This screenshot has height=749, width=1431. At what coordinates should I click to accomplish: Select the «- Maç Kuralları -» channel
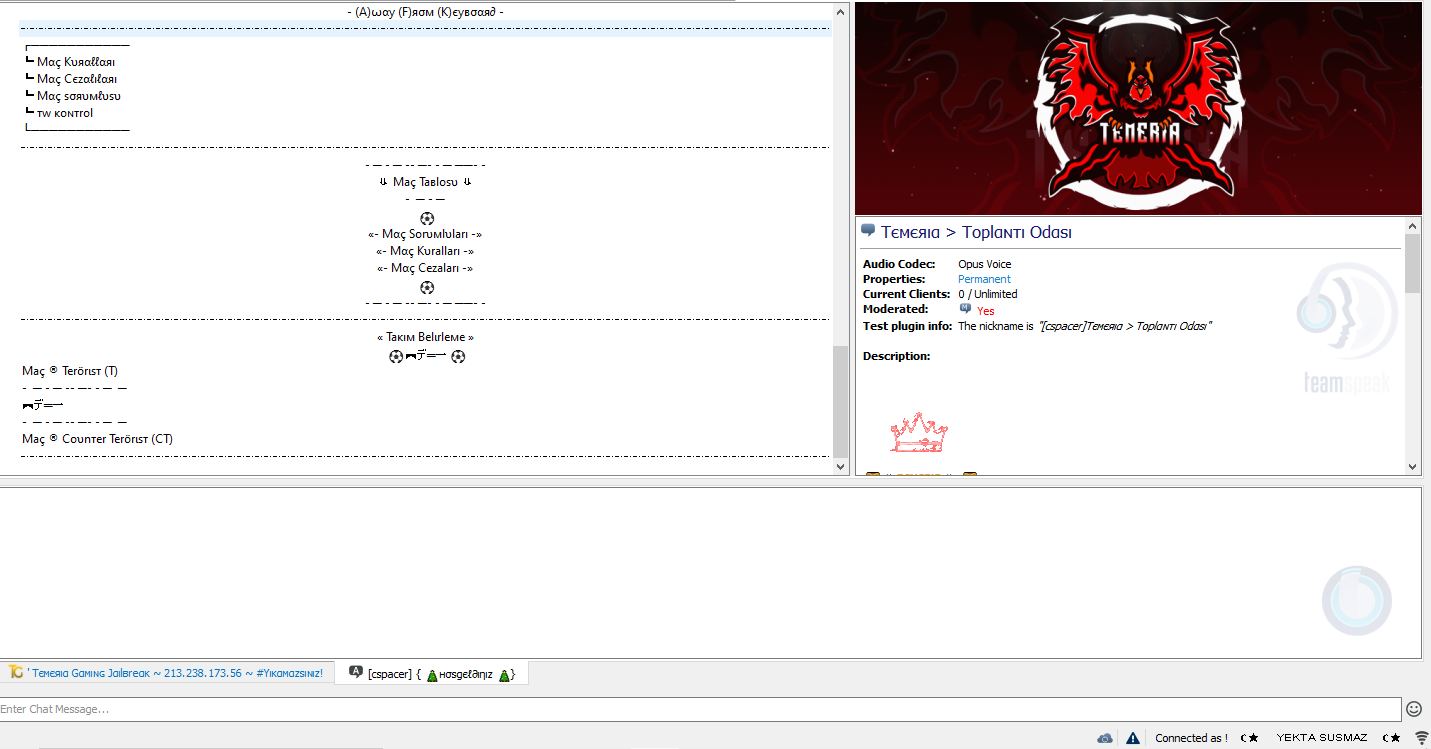(425, 251)
